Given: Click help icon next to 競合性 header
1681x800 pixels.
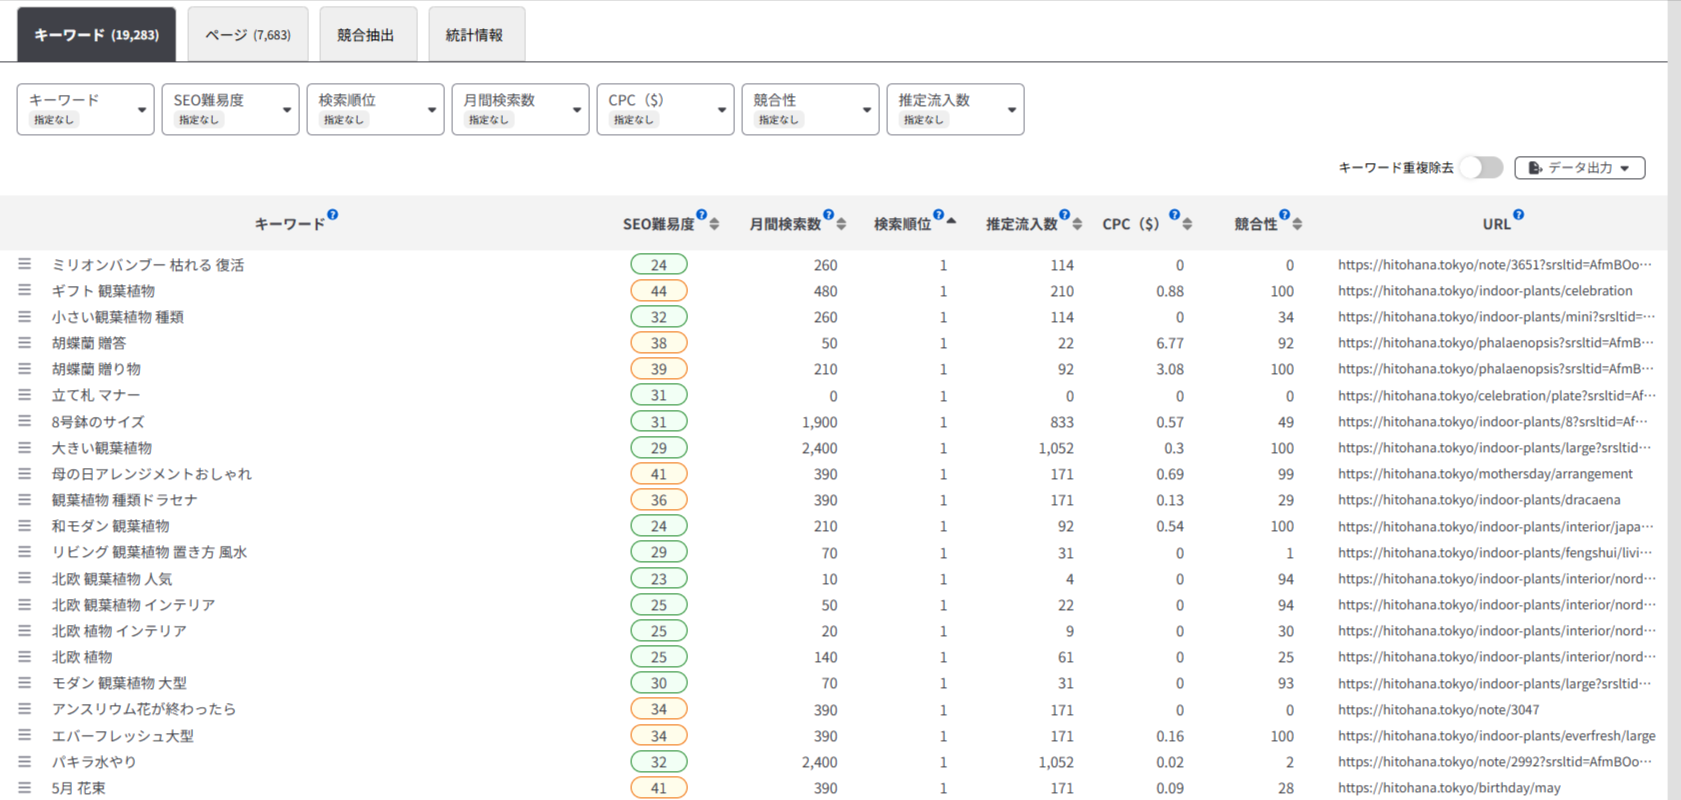Looking at the screenshot, I should tap(1285, 215).
